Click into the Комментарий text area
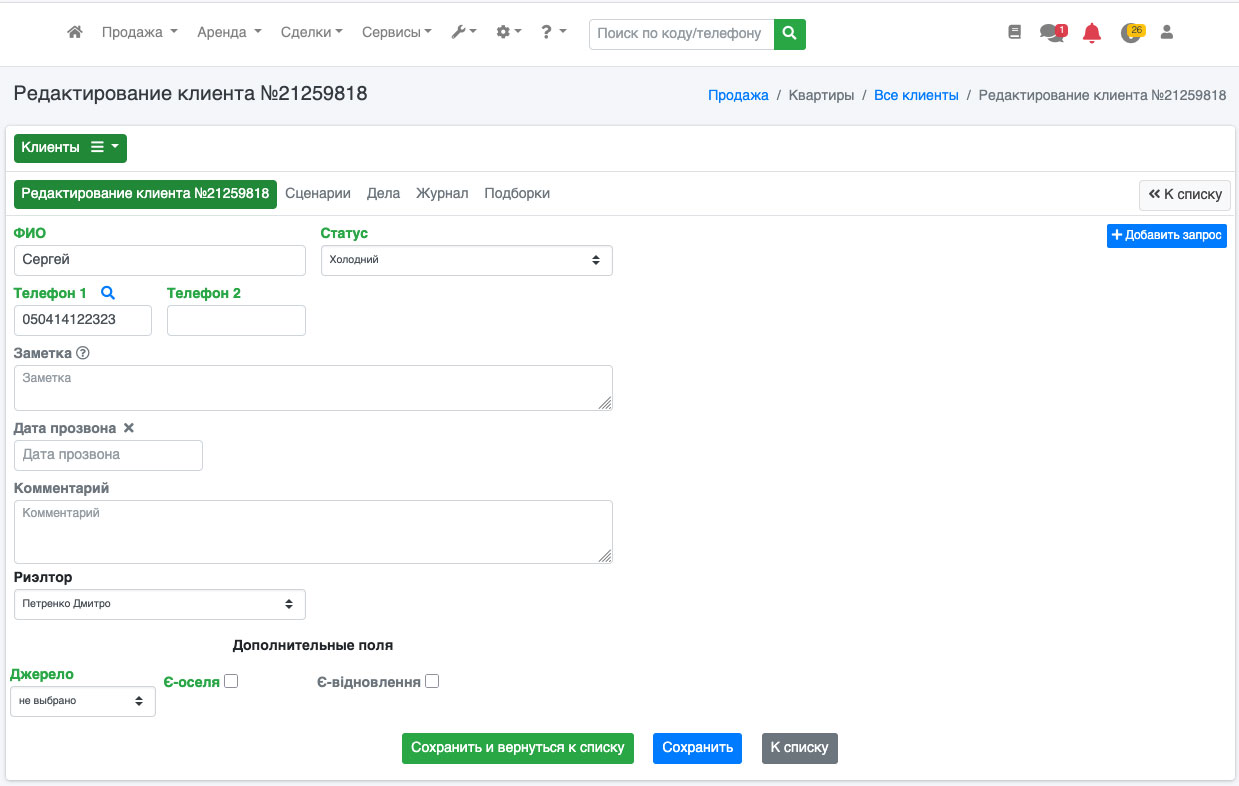This screenshot has width=1239, height=786. coord(313,532)
